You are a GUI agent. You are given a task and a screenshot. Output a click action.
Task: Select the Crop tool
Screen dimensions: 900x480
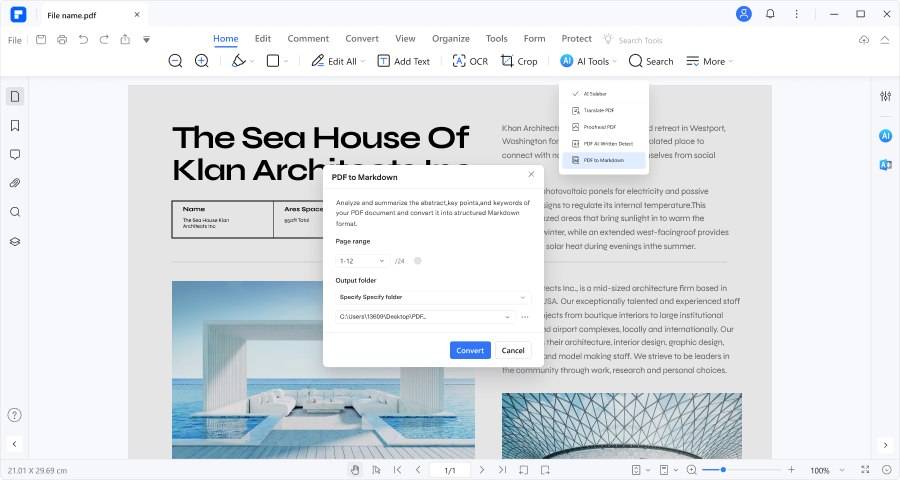[x=519, y=61]
